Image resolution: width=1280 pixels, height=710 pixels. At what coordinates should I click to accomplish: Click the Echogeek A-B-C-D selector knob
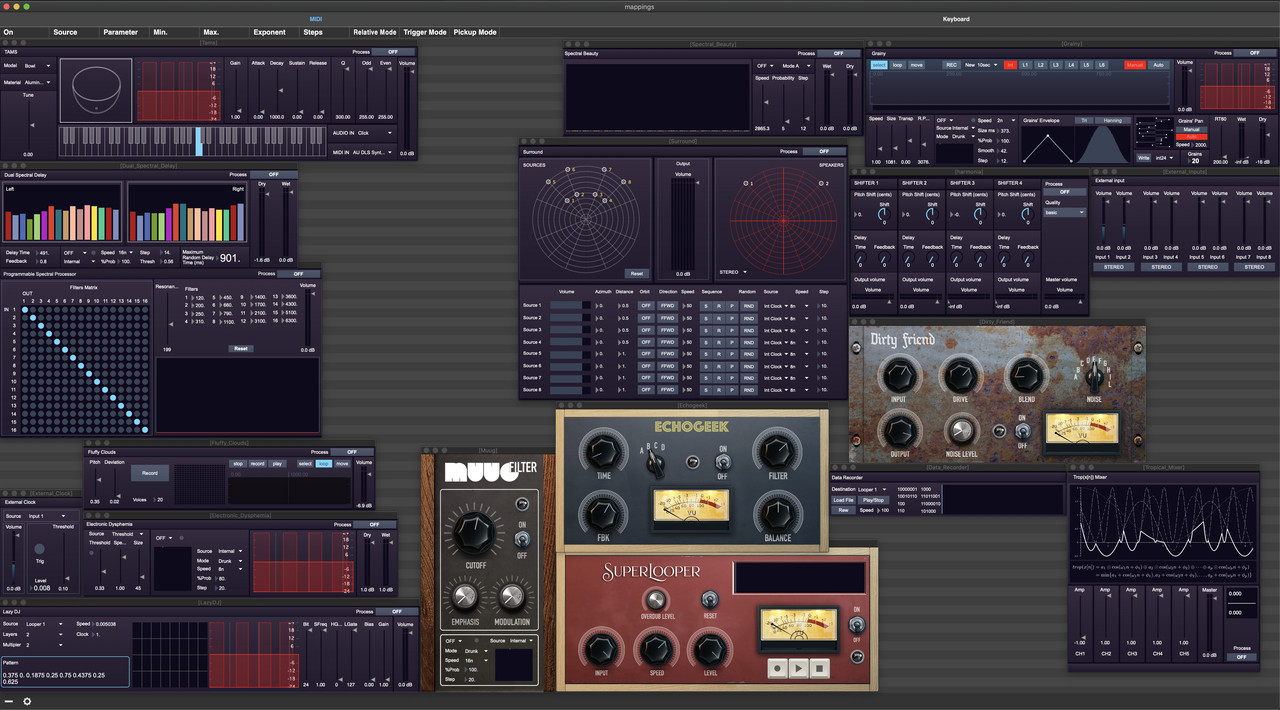click(657, 462)
